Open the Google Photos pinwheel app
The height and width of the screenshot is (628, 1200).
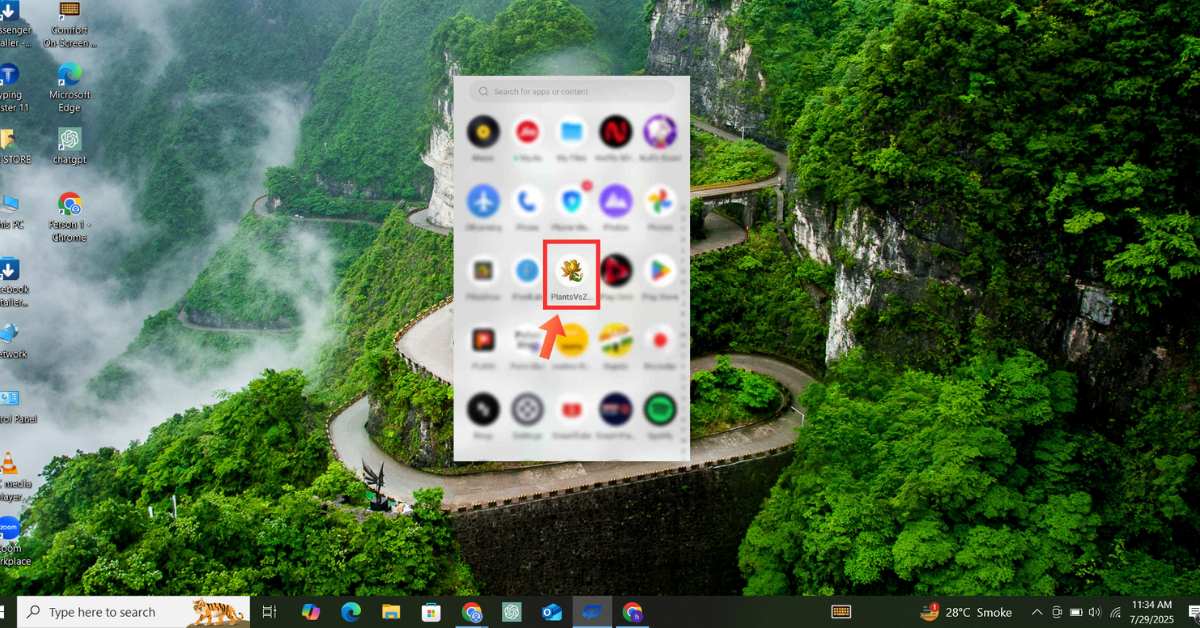coord(659,201)
